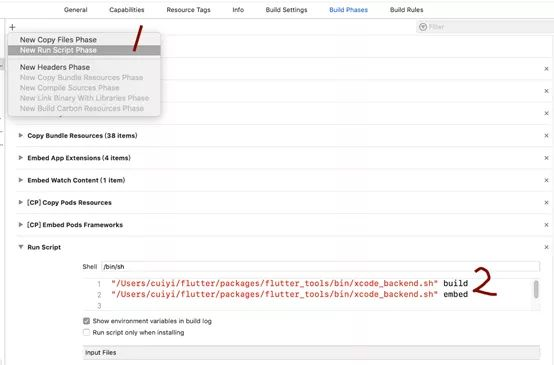The image size is (554, 365).
Task: Expand Embed App Extensions (4 items)
Action: pos(20,158)
